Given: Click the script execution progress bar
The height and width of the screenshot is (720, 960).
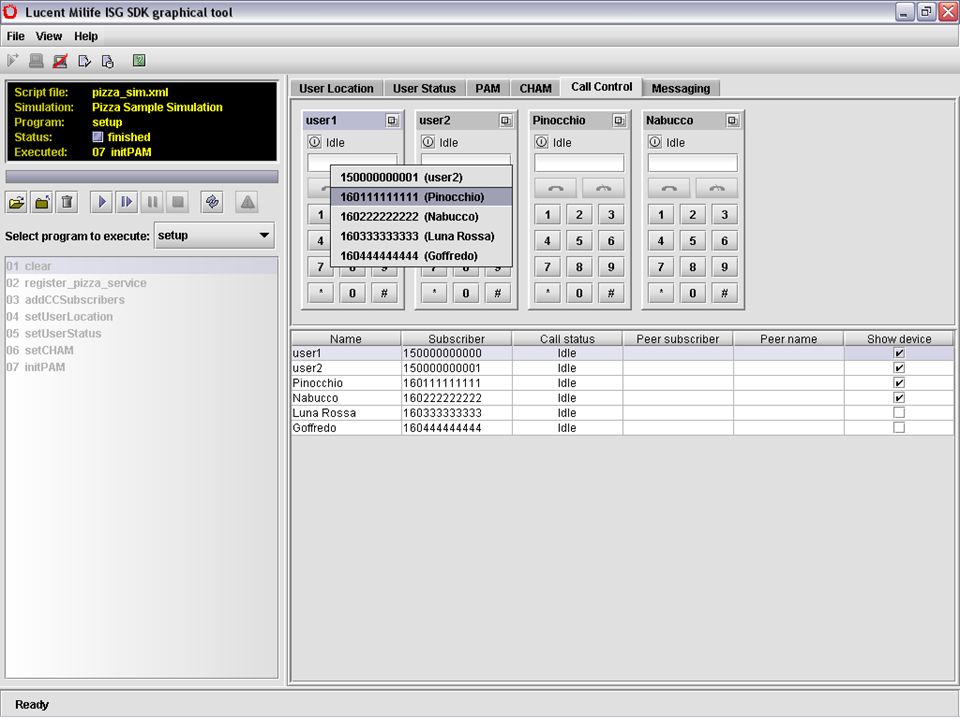Looking at the screenshot, I should [x=141, y=176].
